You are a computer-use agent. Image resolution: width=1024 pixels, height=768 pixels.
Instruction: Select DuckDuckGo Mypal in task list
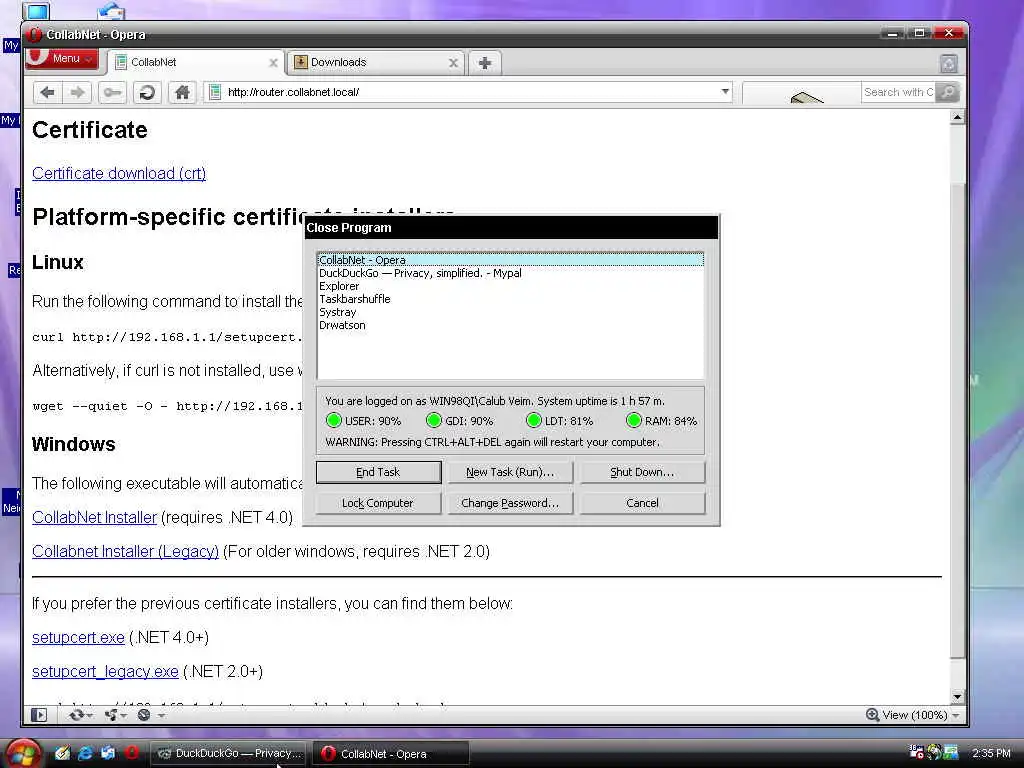(x=510, y=273)
